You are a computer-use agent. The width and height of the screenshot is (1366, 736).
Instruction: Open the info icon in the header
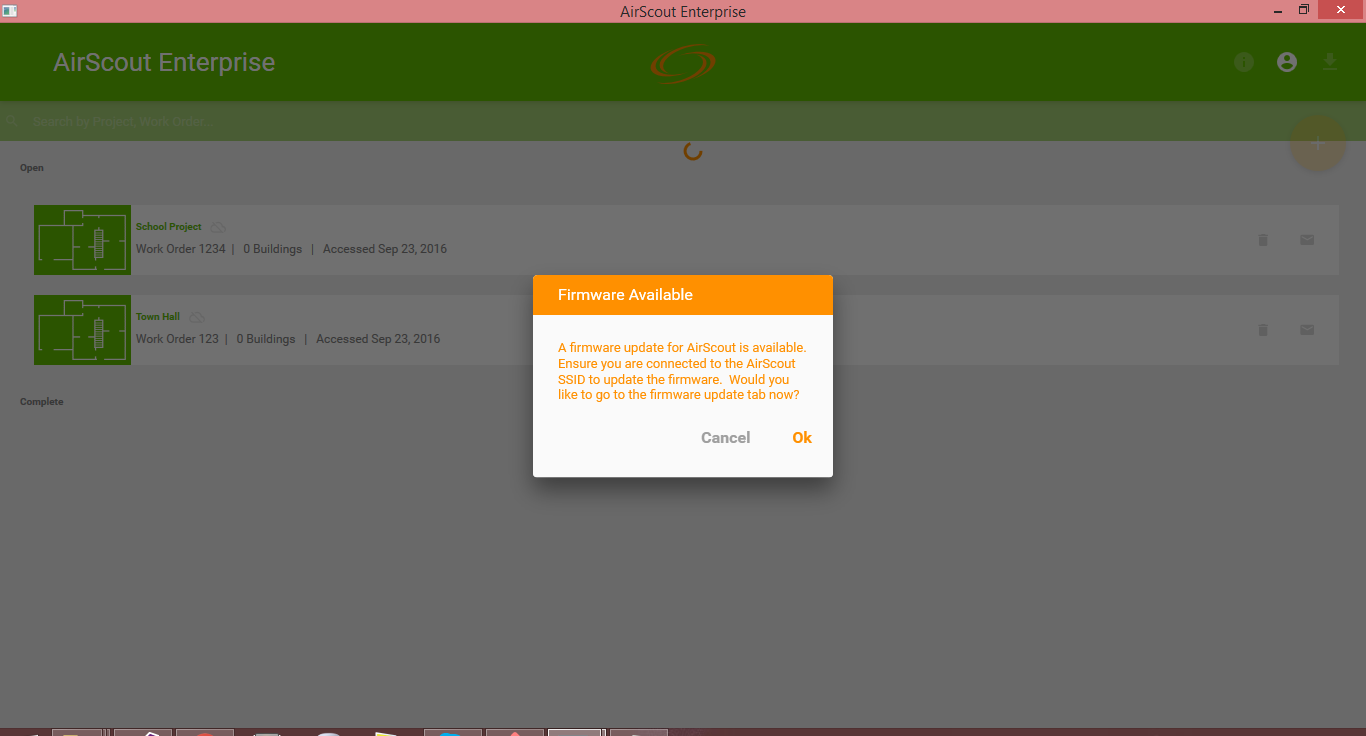(x=1244, y=62)
